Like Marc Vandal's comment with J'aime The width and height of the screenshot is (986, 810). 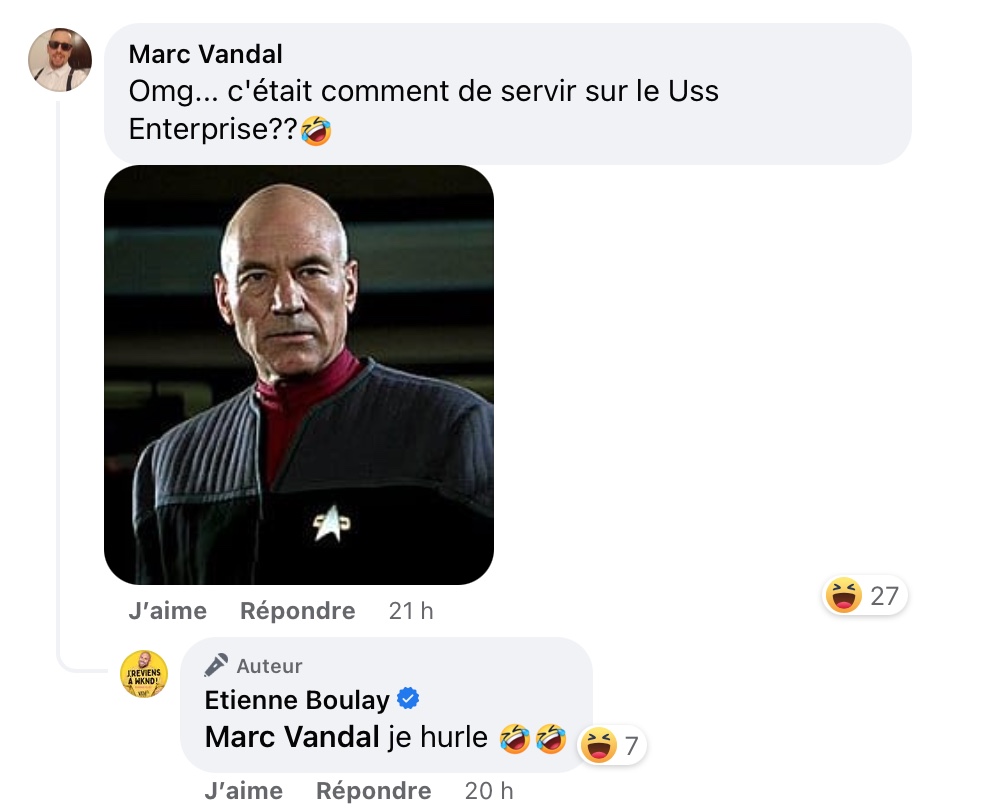click(167, 611)
